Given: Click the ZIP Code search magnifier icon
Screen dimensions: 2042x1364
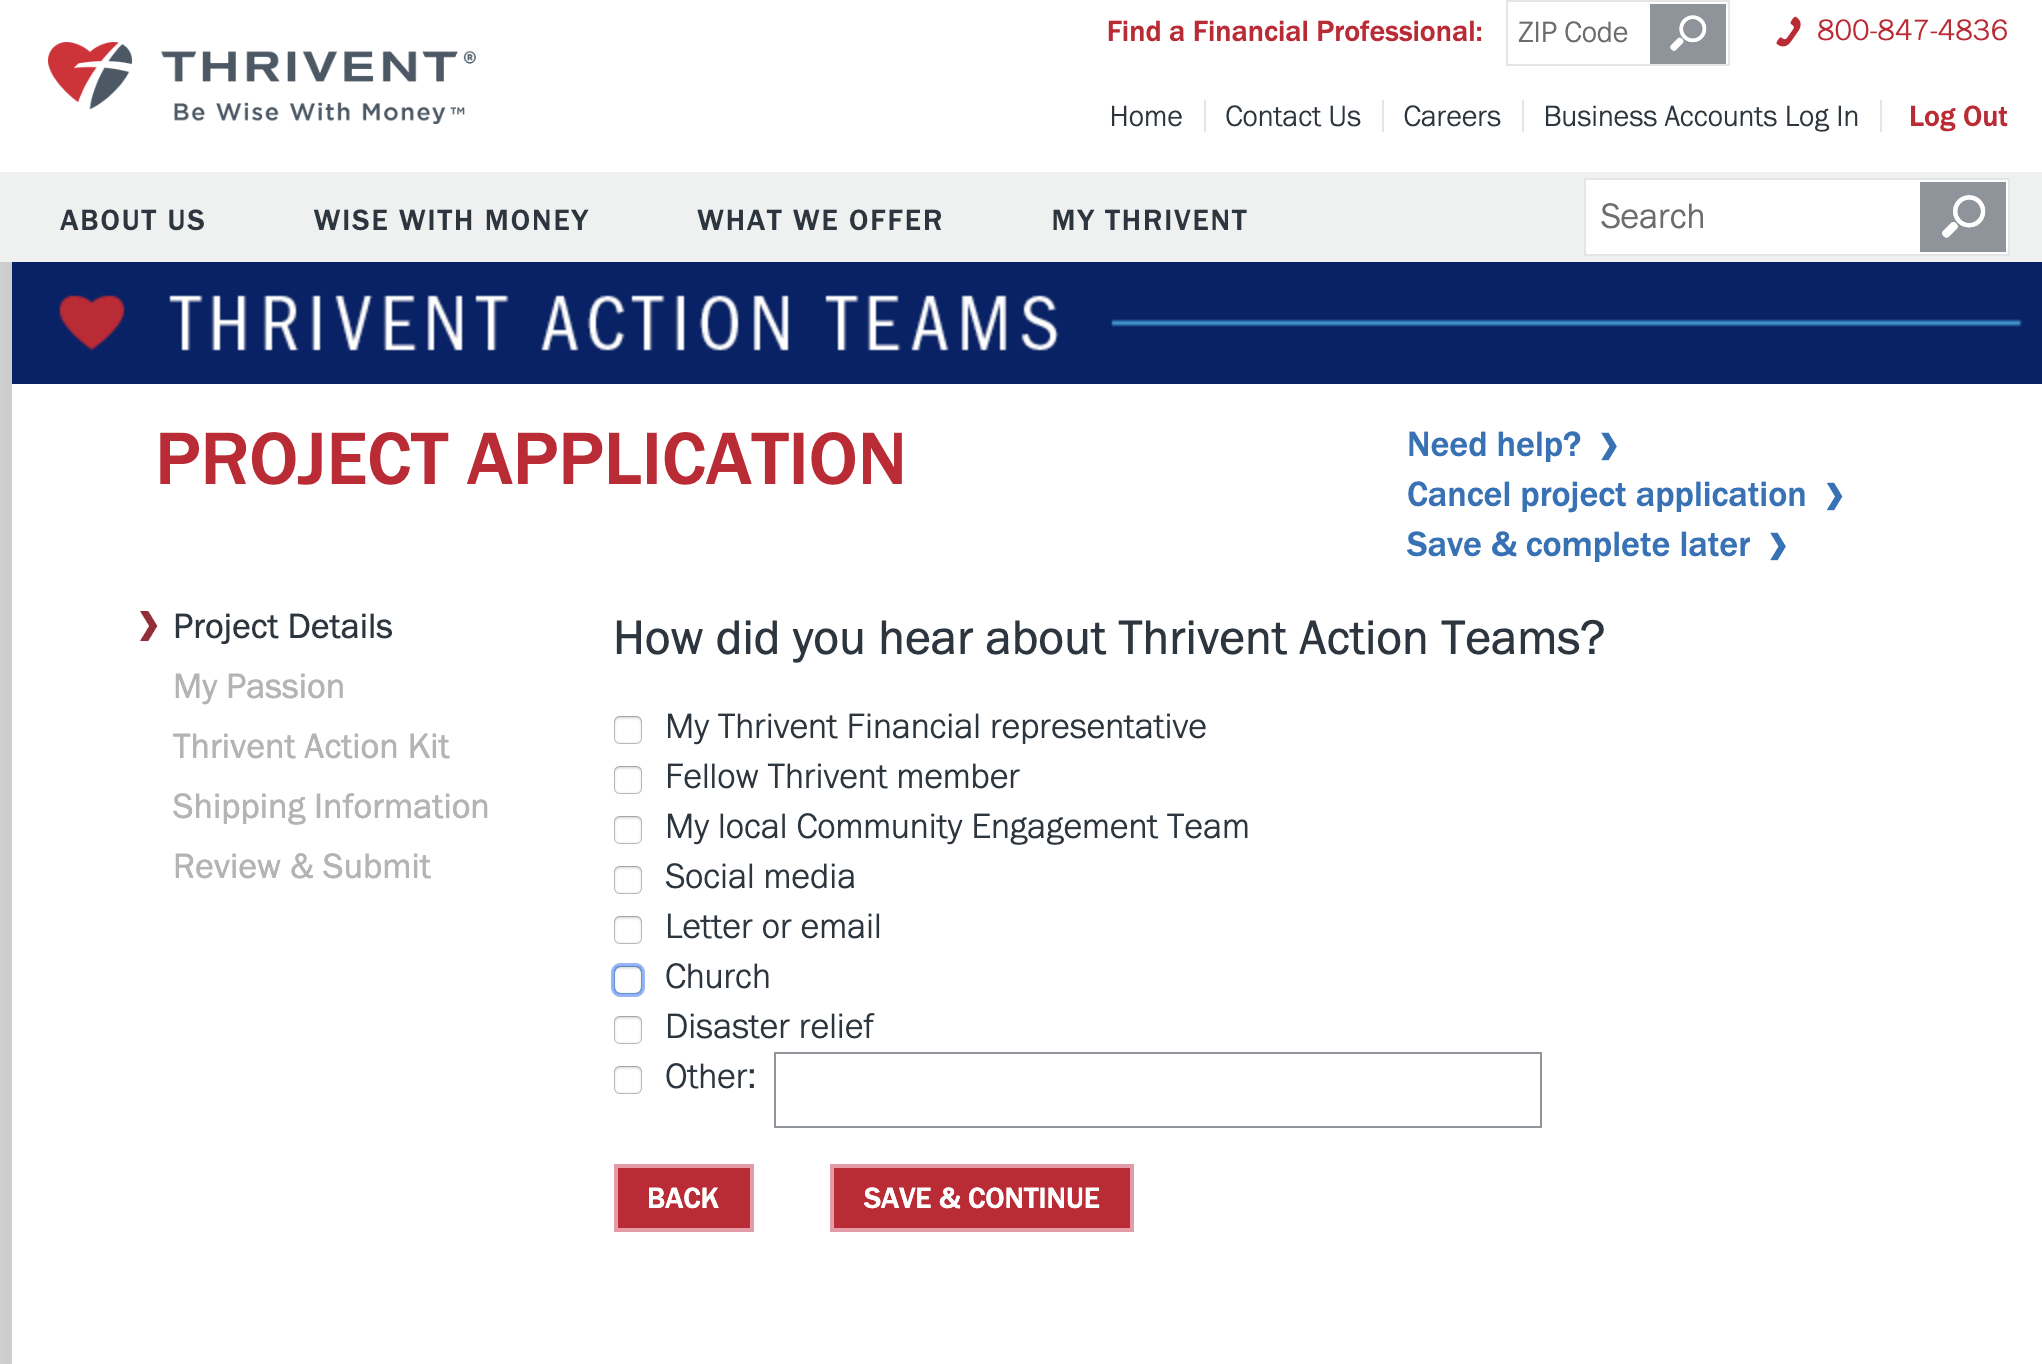Looking at the screenshot, I should (x=1687, y=33).
